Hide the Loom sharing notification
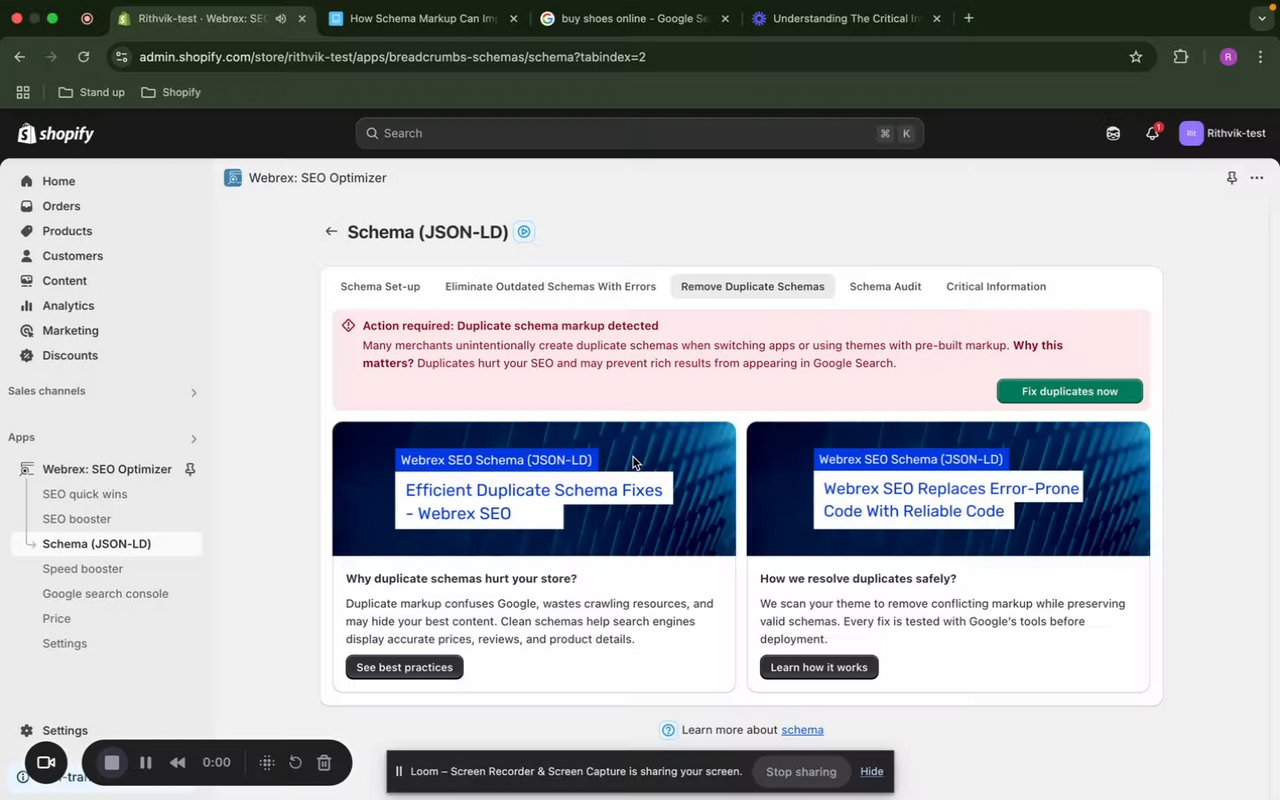The height and width of the screenshot is (800, 1280). pos(871,771)
